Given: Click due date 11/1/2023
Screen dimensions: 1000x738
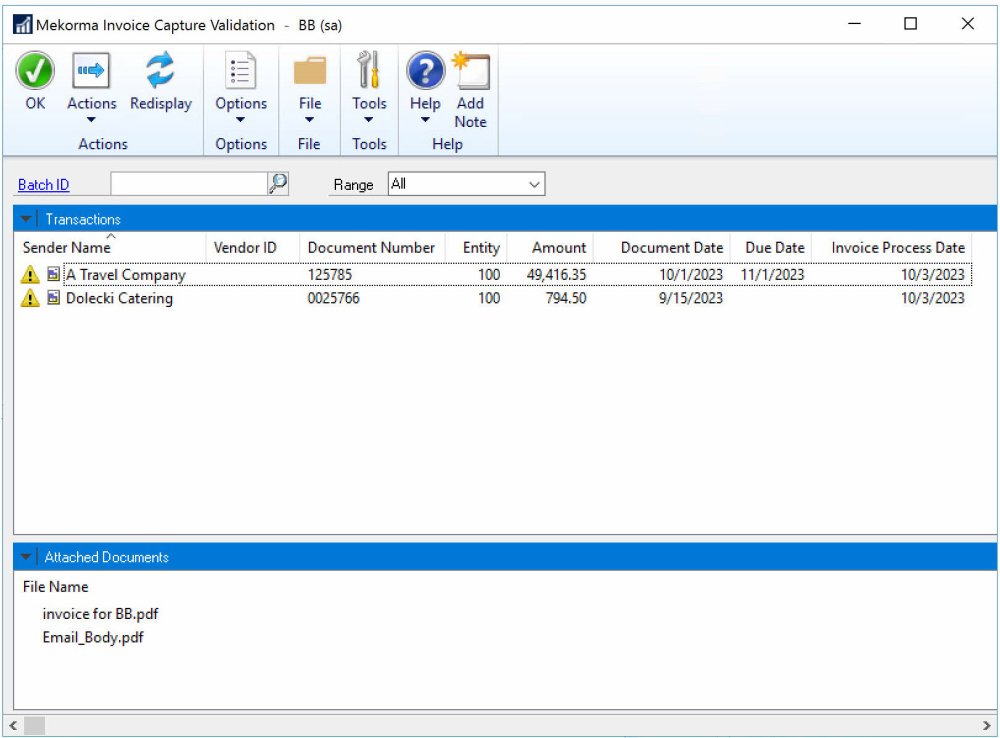Looking at the screenshot, I should point(772,275).
